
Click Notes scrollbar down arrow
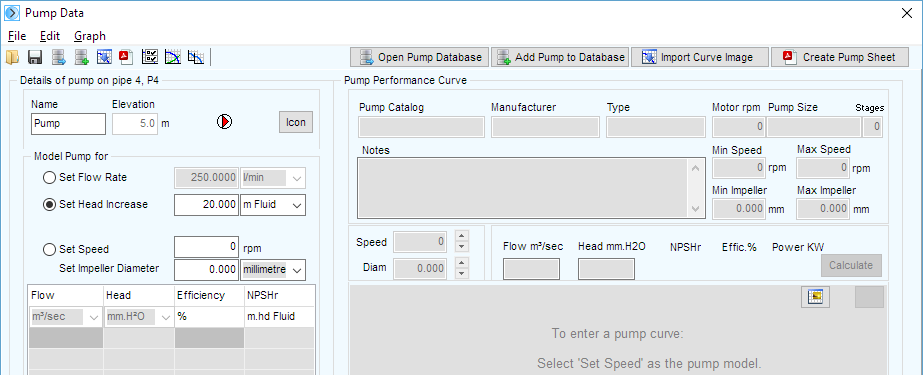point(695,208)
